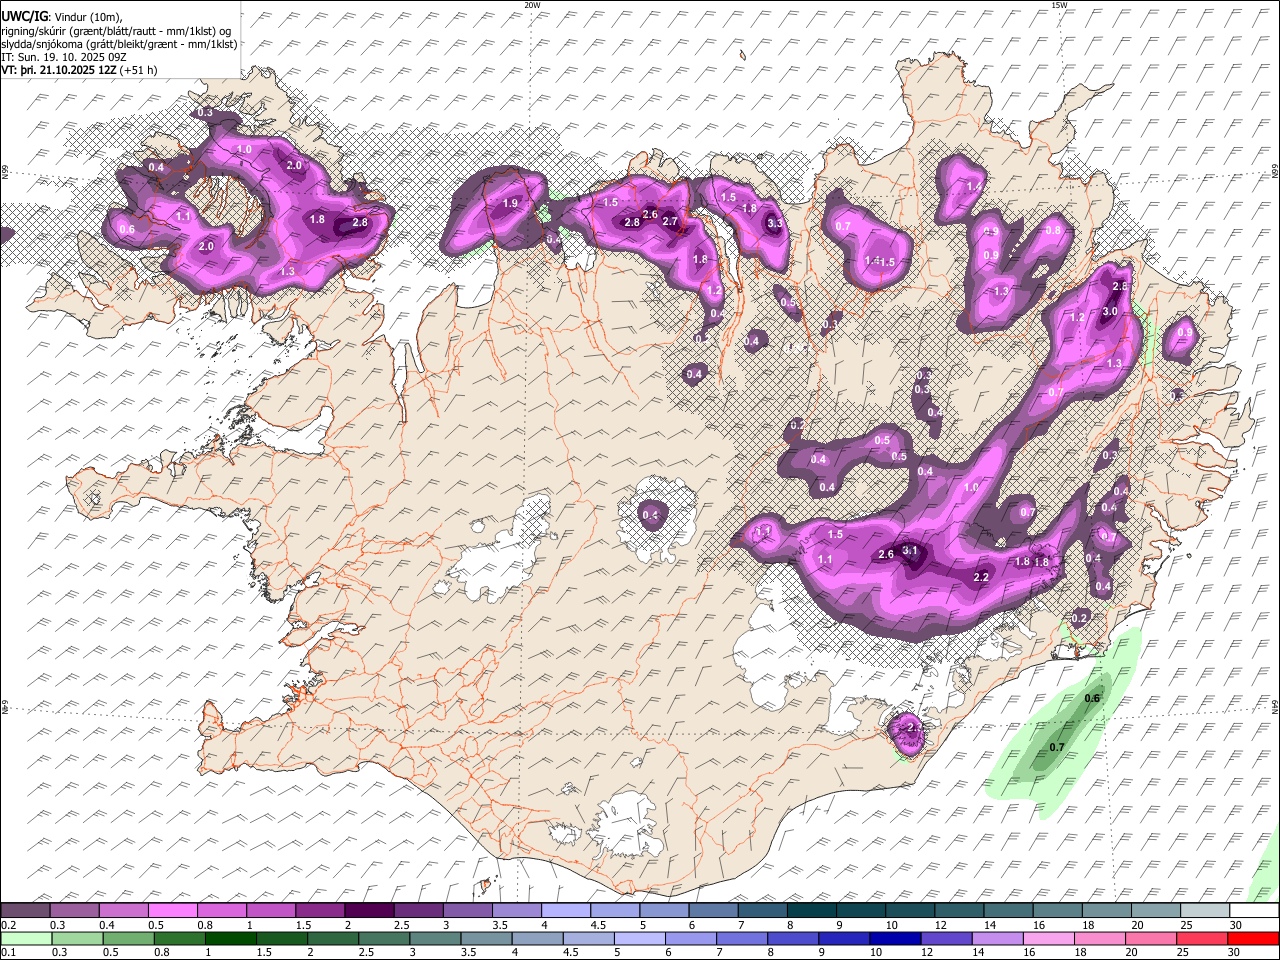Click the '3.1' snowfall maximum value
Screen dimensions: 1280x960
[x=910, y=551]
